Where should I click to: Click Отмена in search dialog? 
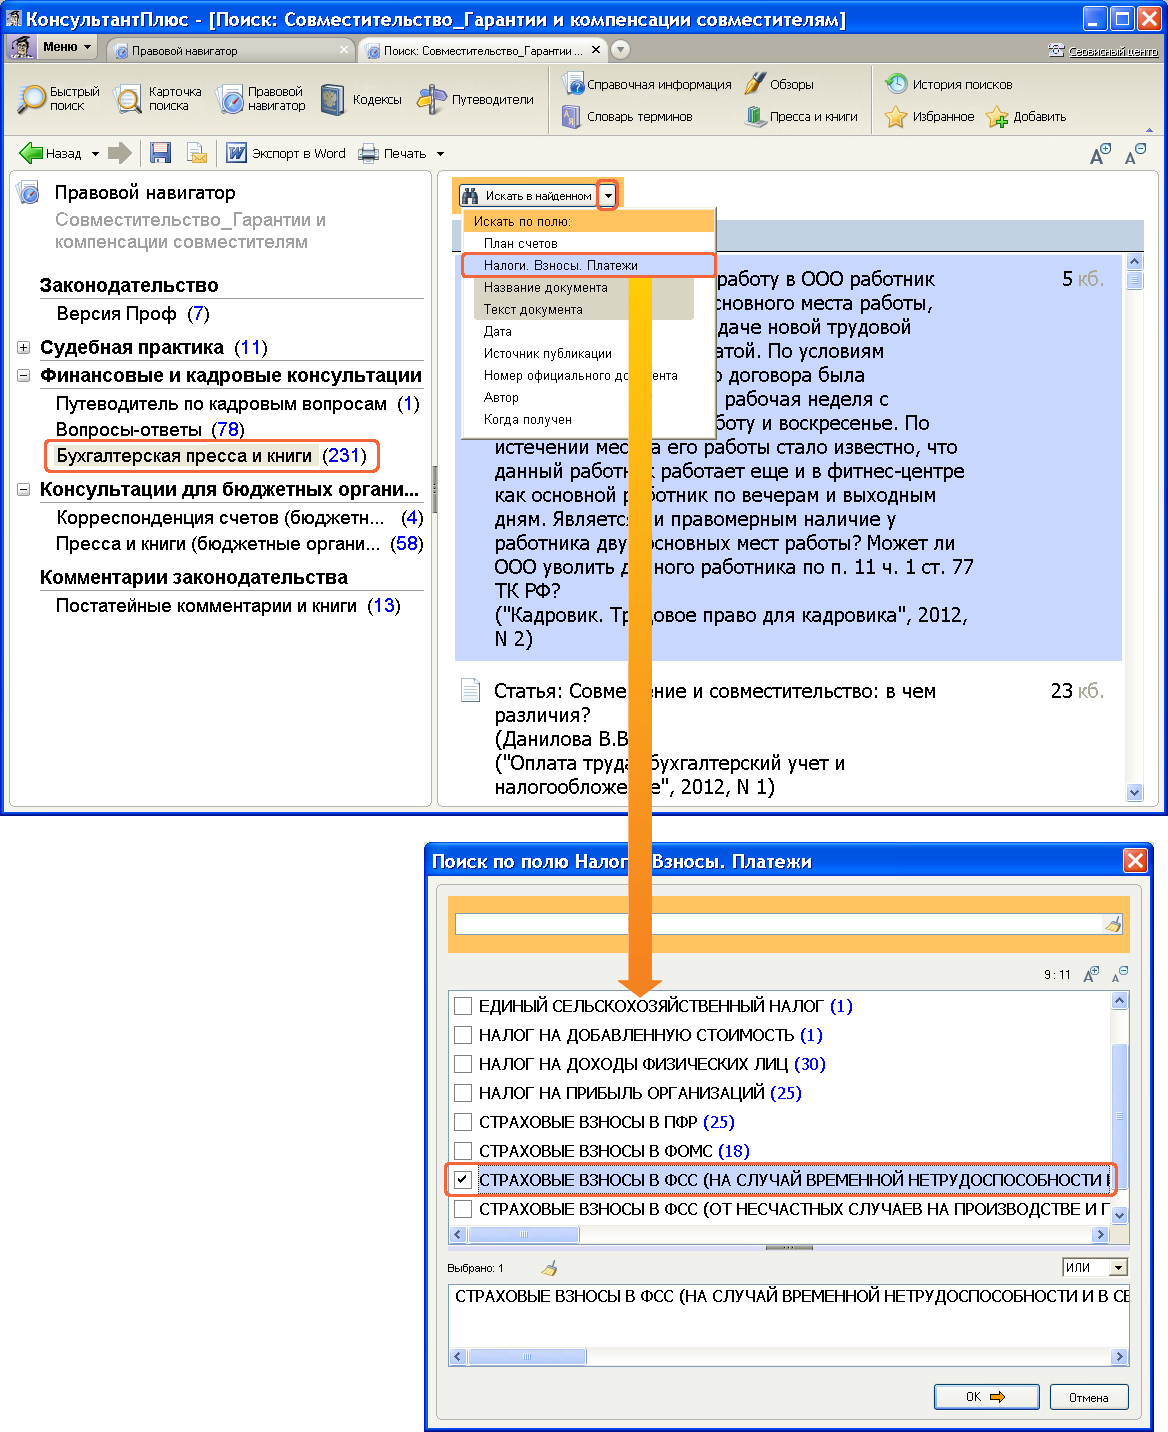1088,1397
